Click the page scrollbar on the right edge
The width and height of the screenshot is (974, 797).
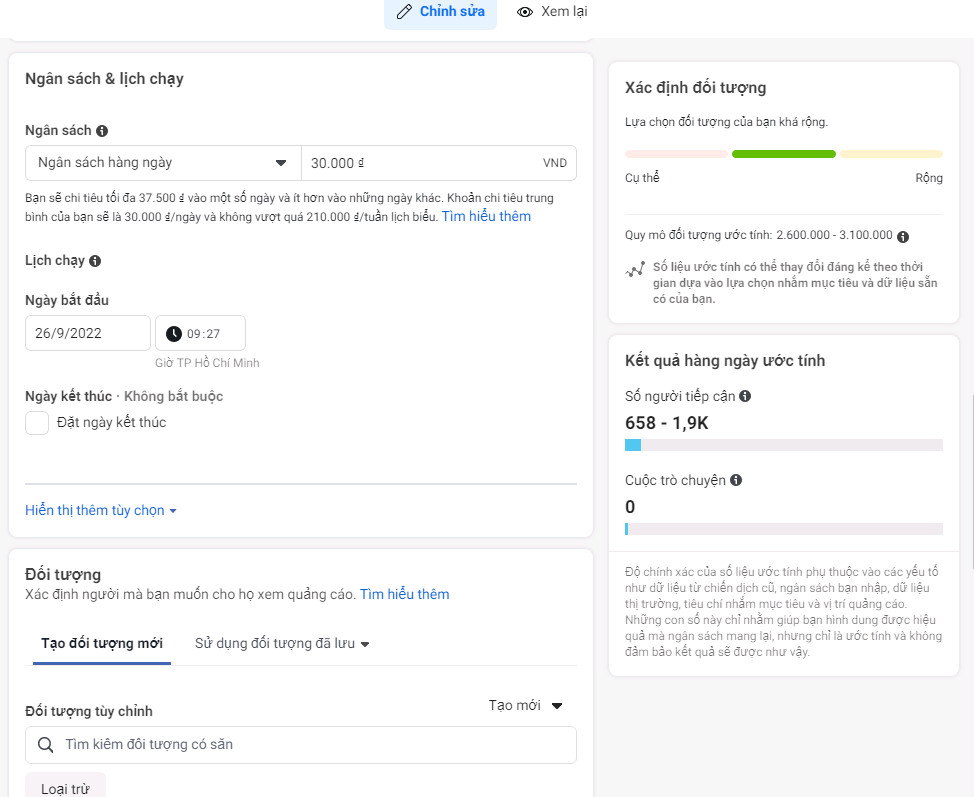coord(971,481)
